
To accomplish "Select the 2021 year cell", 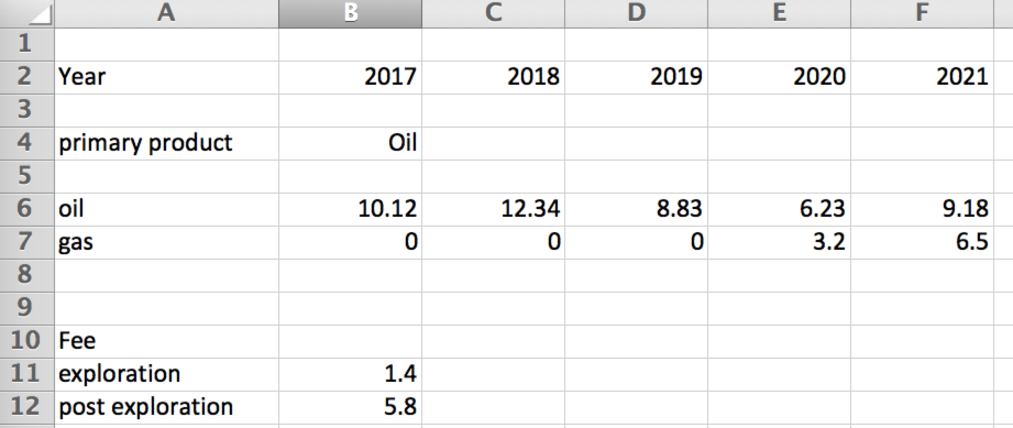I will [x=922, y=78].
